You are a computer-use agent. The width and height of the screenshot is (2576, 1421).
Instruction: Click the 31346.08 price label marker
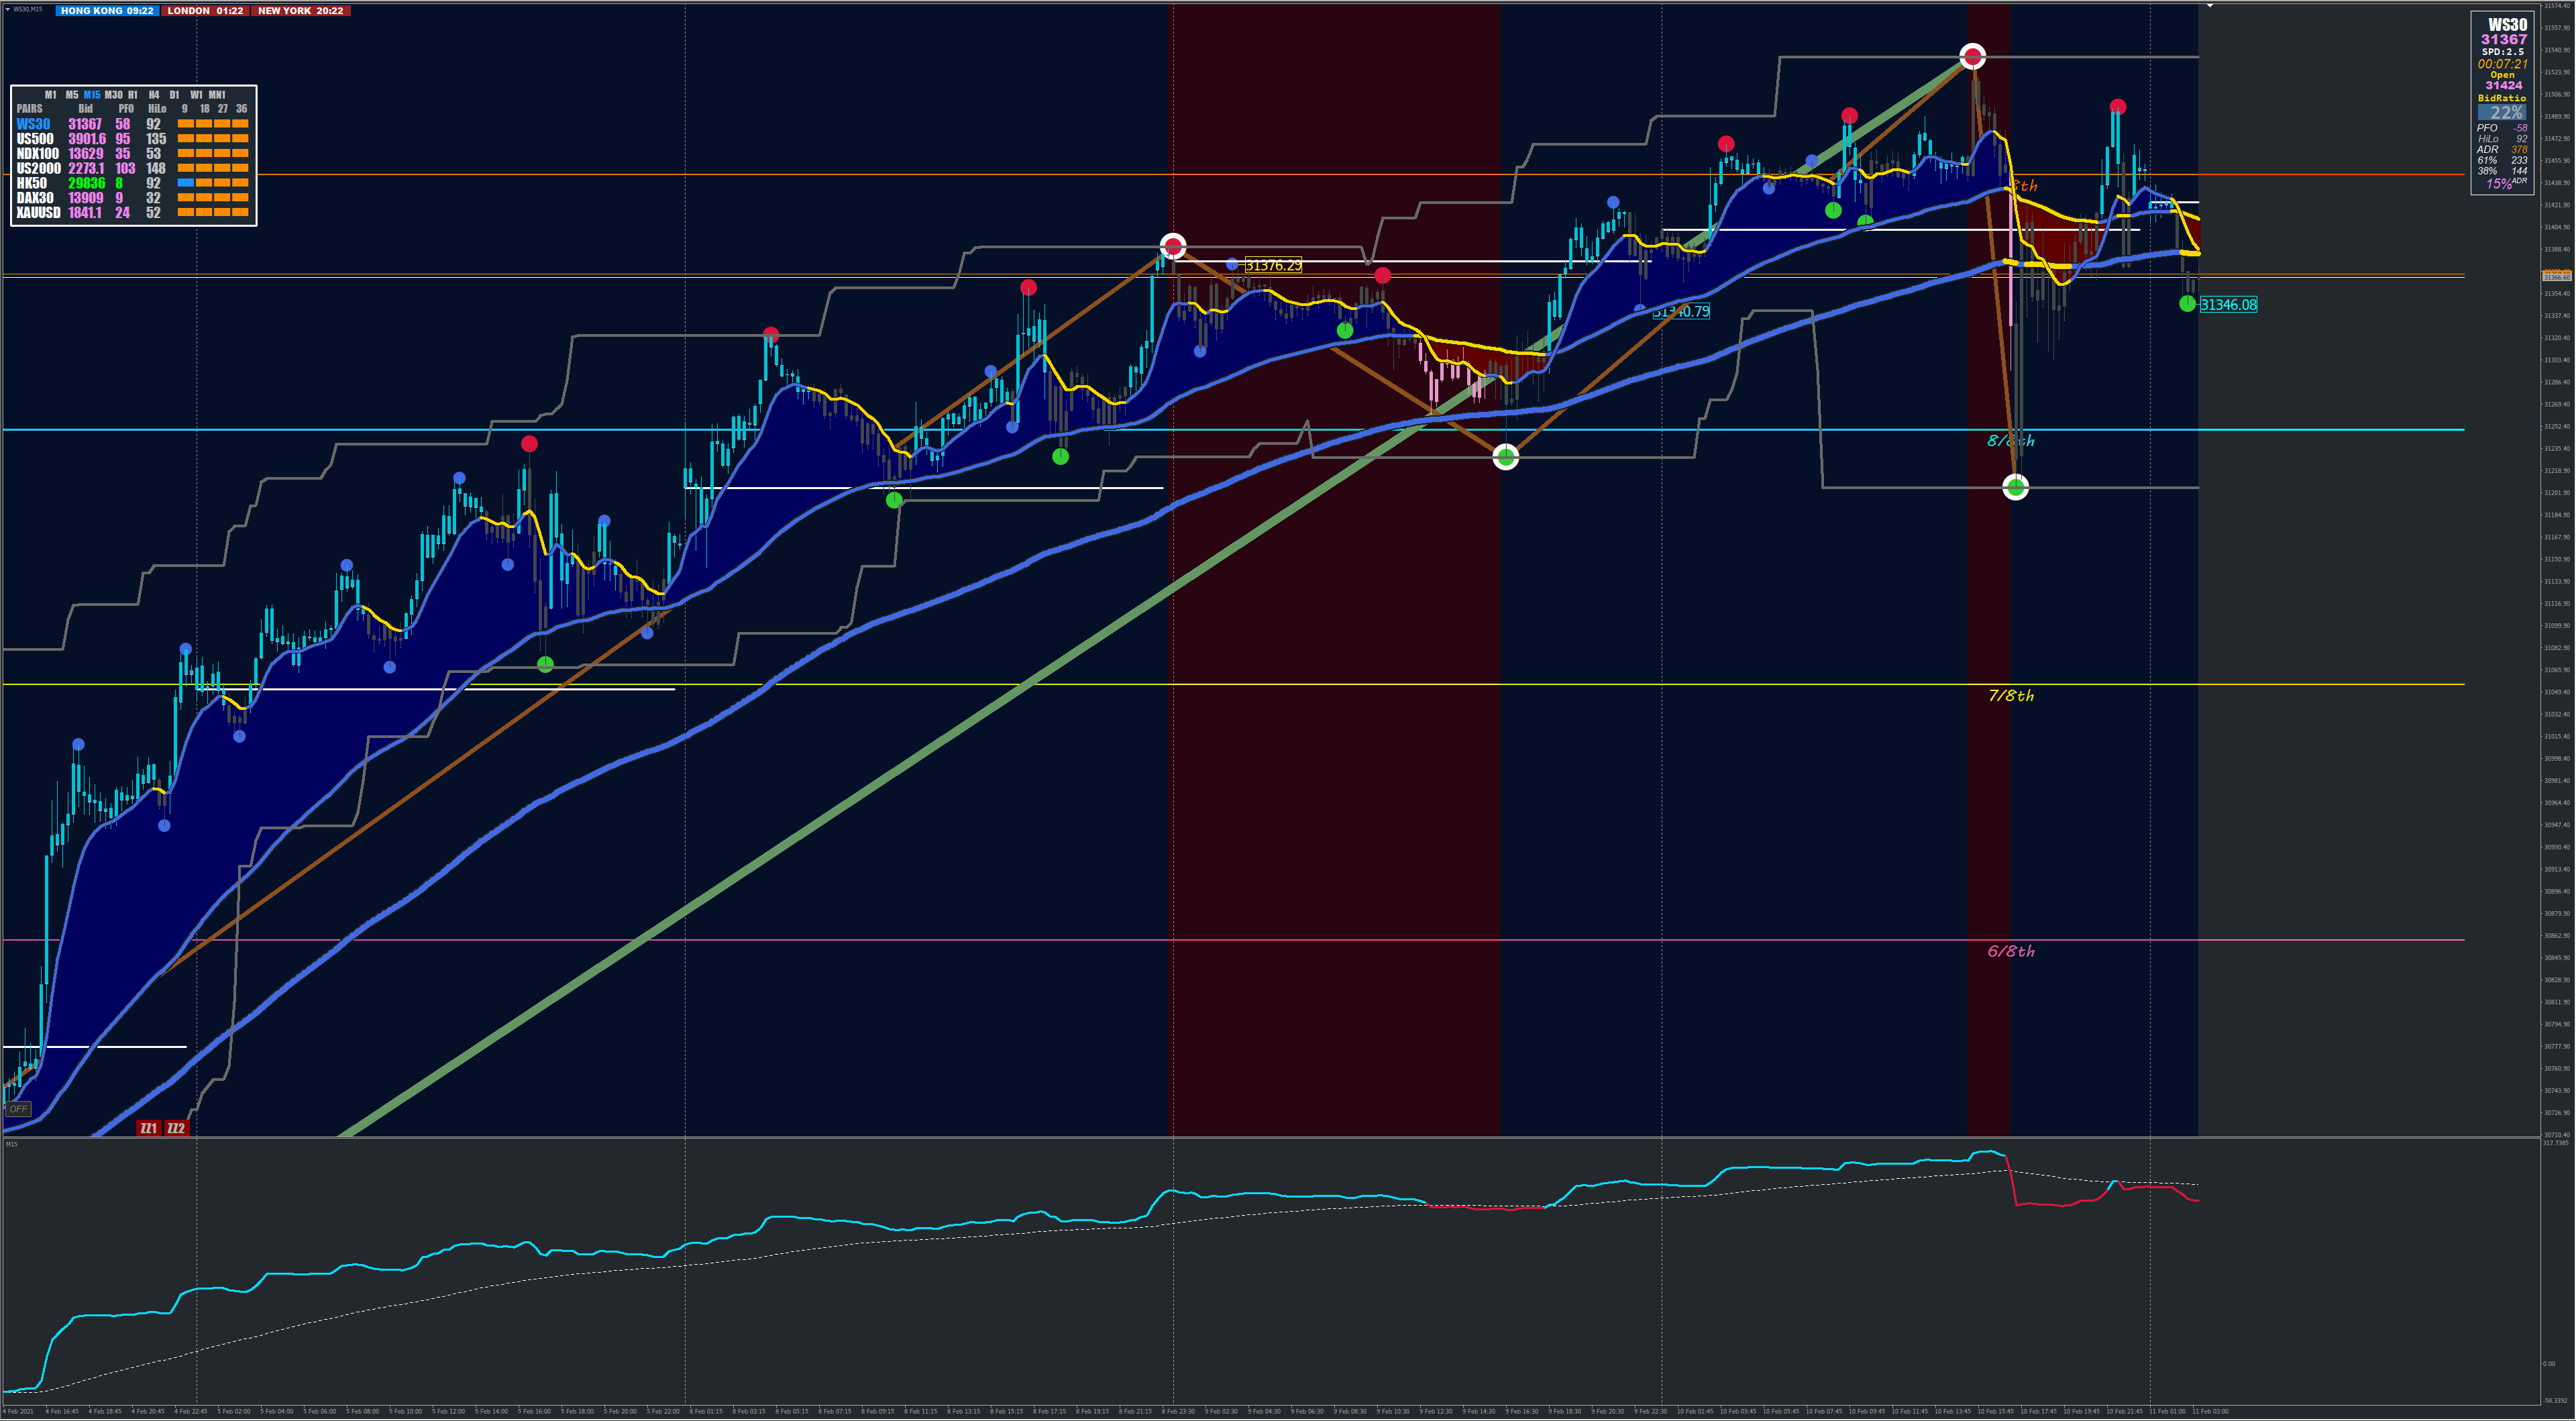coord(2228,305)
